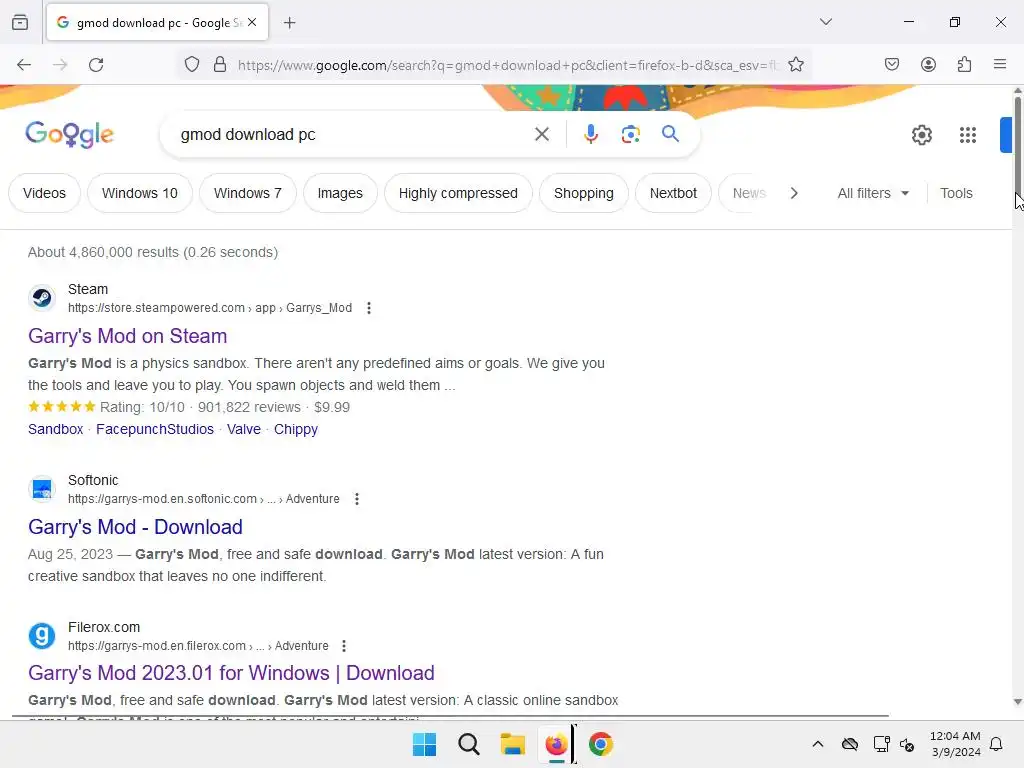Open Windows Start menu
Image resolution: width=1024 pixels, height=768 pixels.
pos(424,744)
